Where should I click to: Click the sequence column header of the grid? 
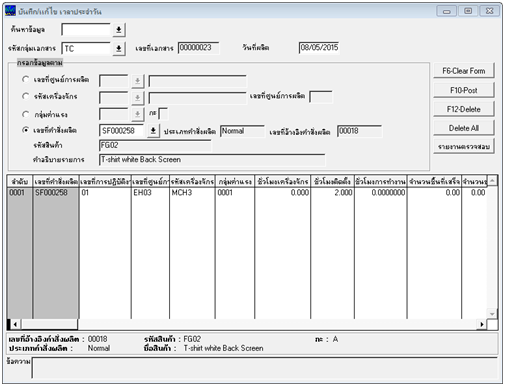[x=20, y=182]
